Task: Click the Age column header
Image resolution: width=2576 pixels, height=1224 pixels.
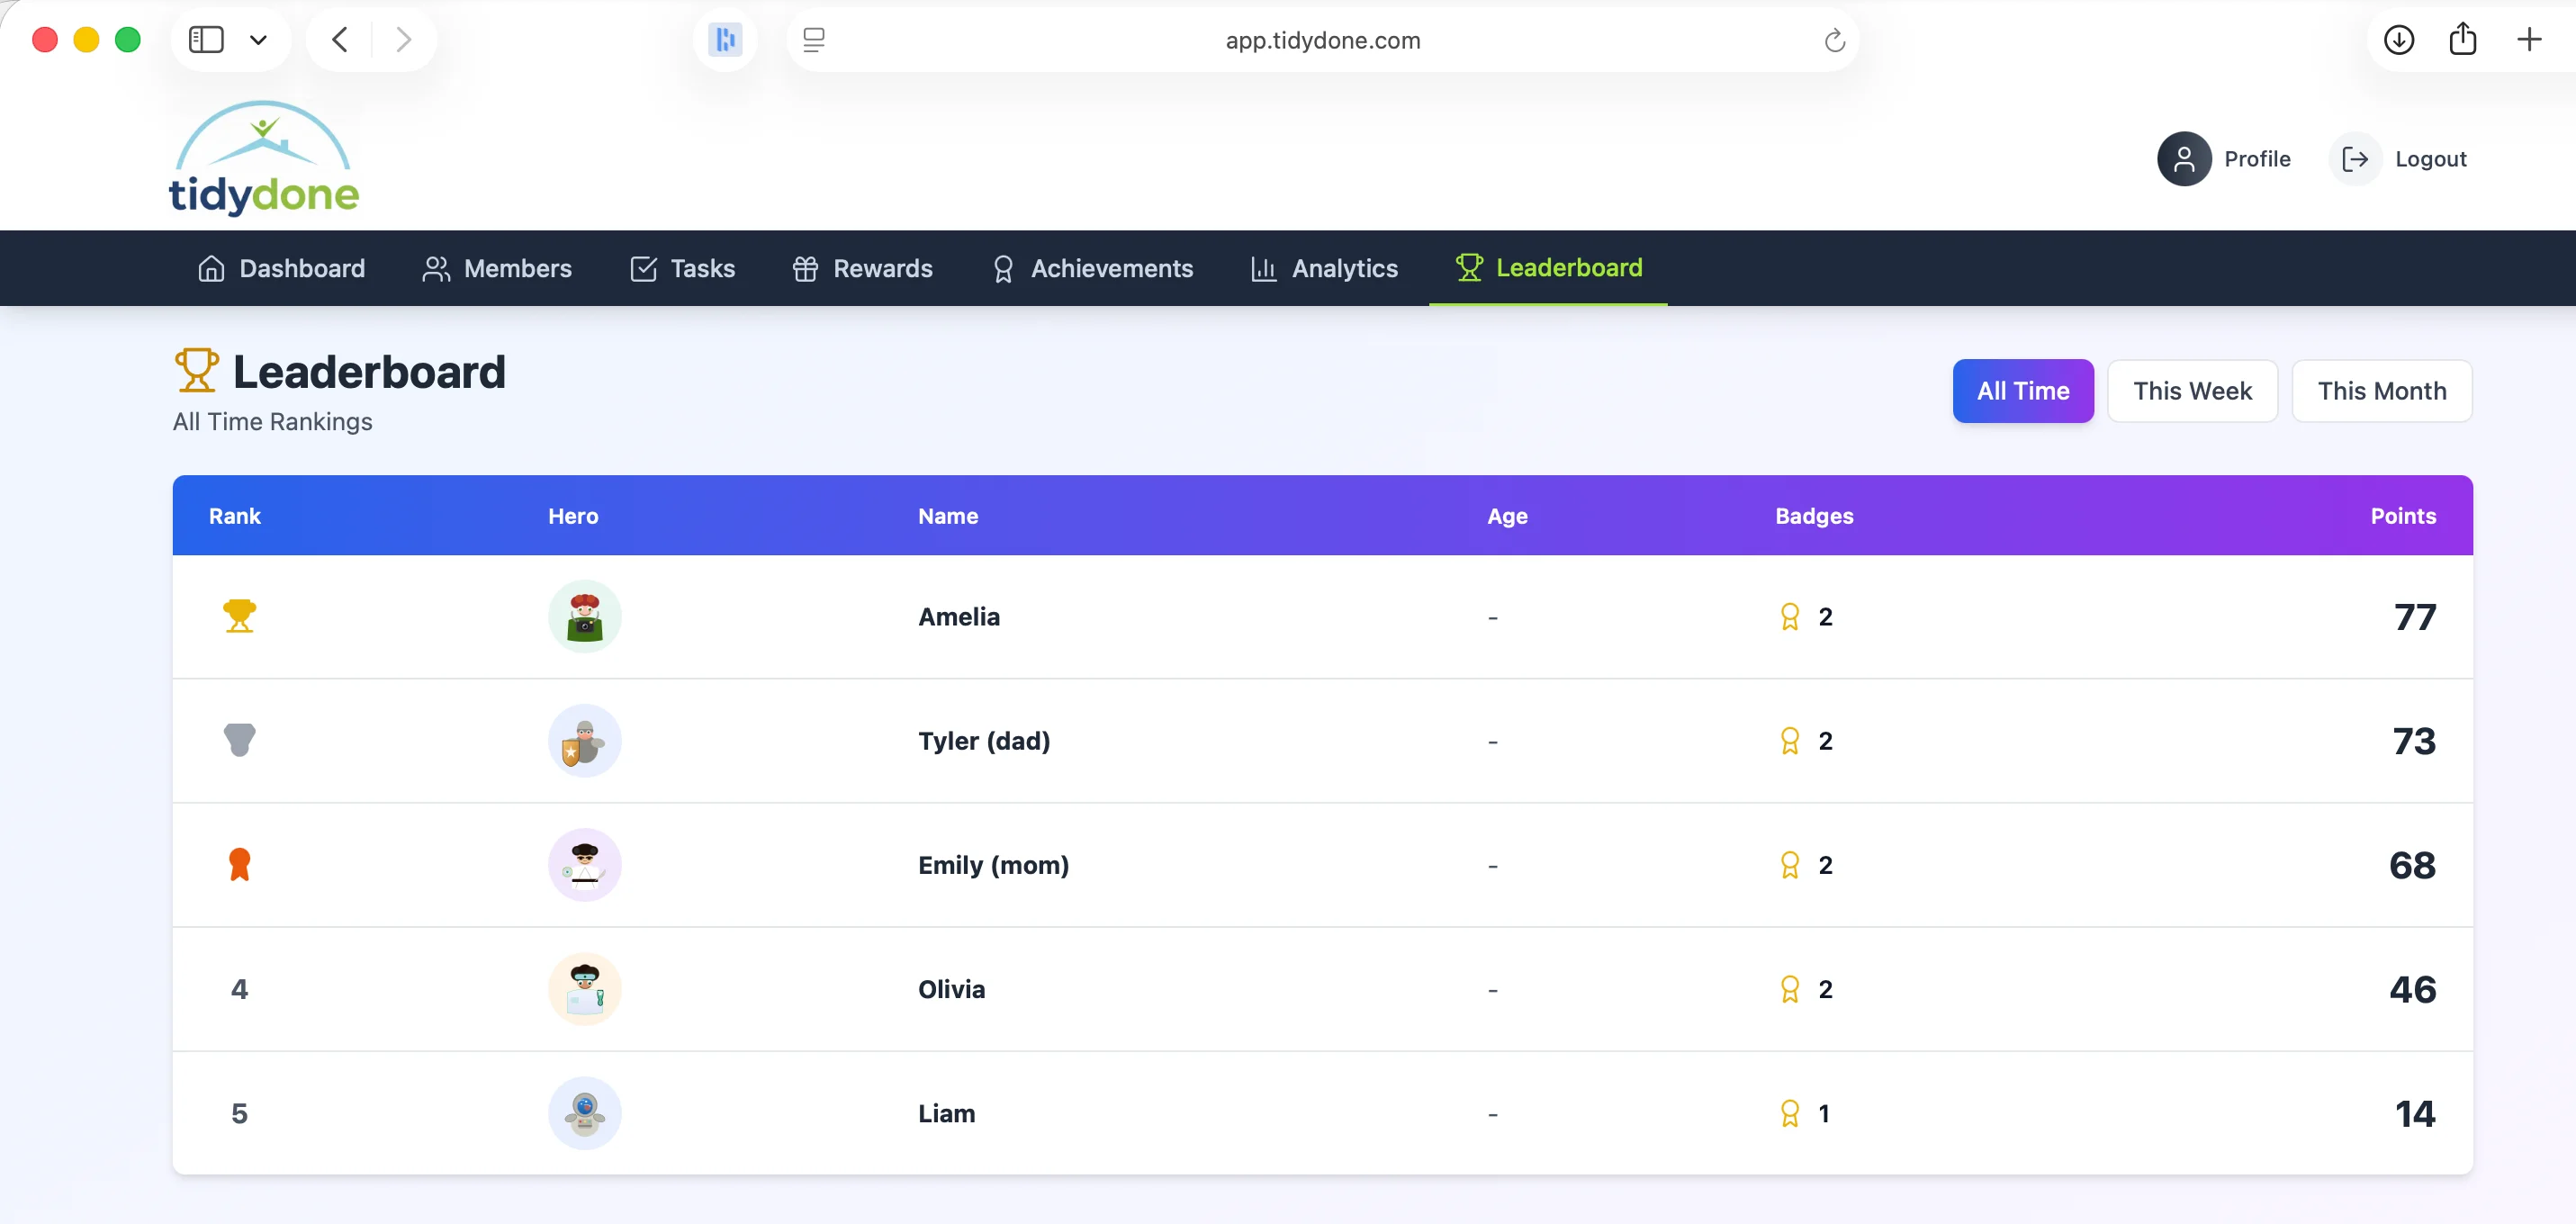Action: coord(1507,516)
